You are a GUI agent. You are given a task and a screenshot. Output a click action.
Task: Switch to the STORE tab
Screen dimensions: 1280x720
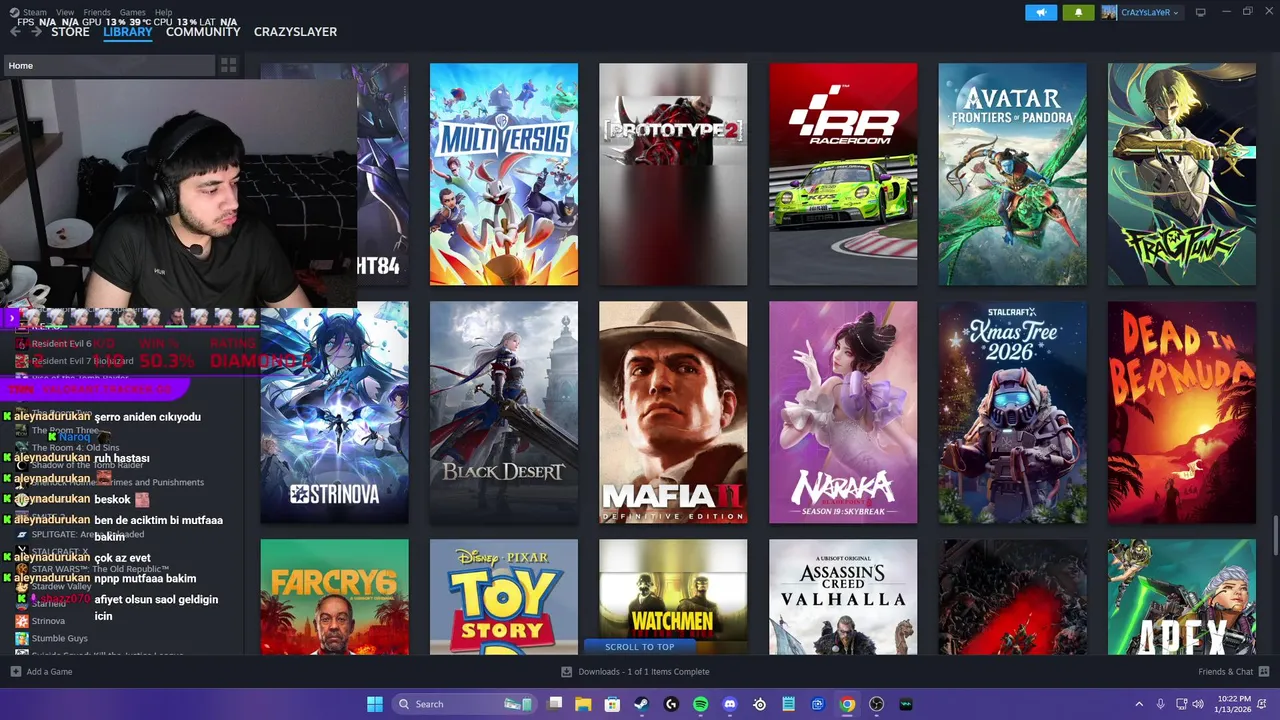coord(70,32)
